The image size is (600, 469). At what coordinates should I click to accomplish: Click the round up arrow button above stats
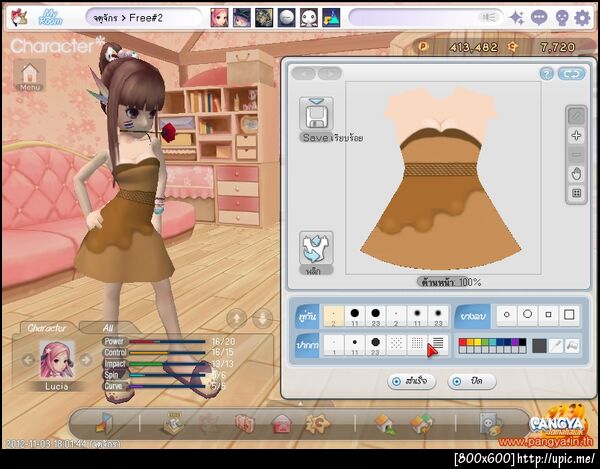pyautogui.click(x=237, y=318)
